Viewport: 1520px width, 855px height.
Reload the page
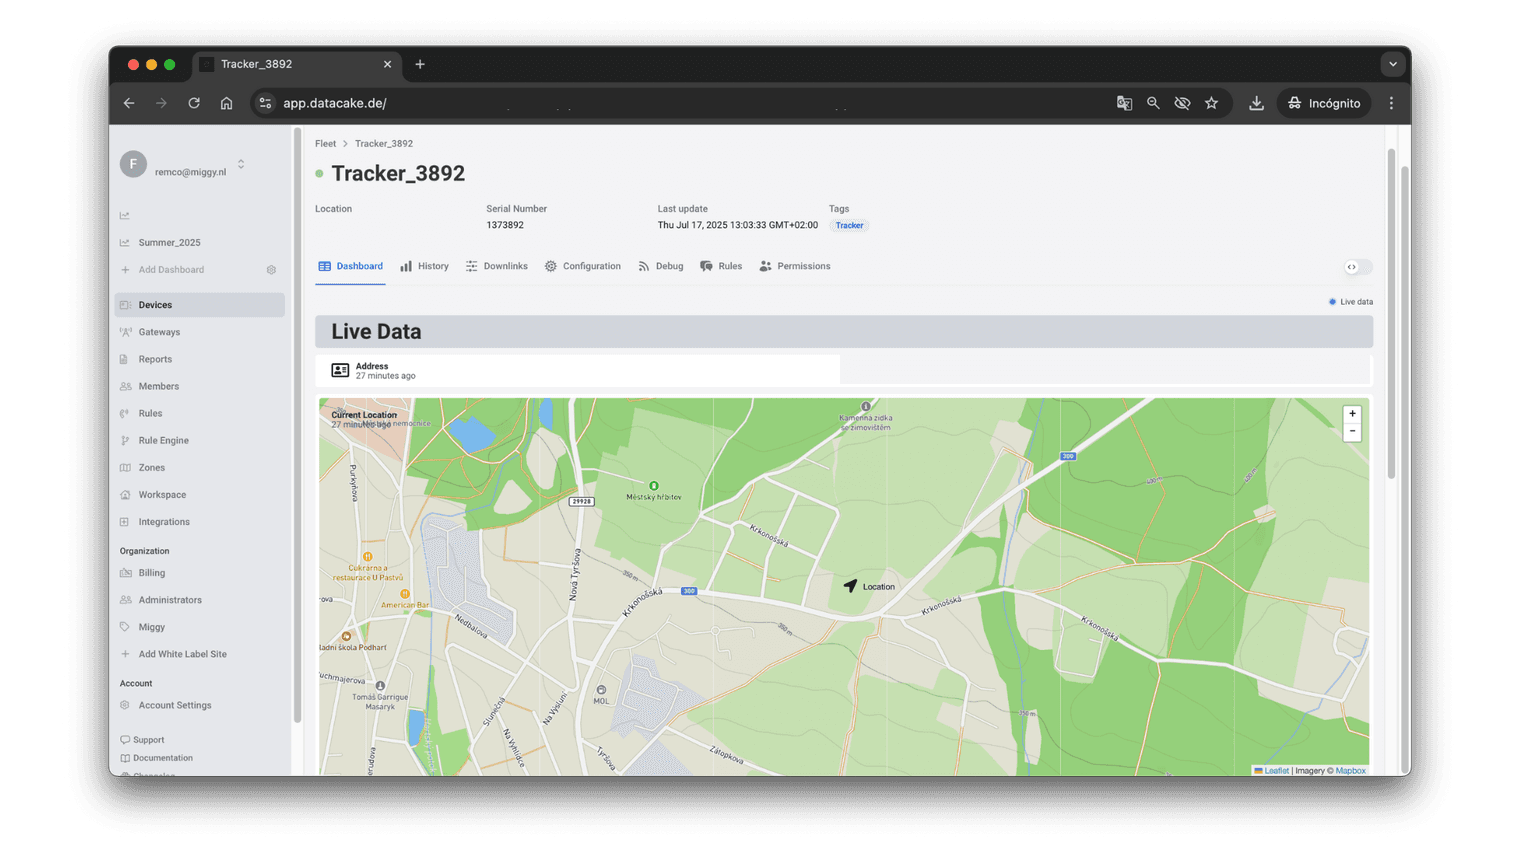[194, 103]
